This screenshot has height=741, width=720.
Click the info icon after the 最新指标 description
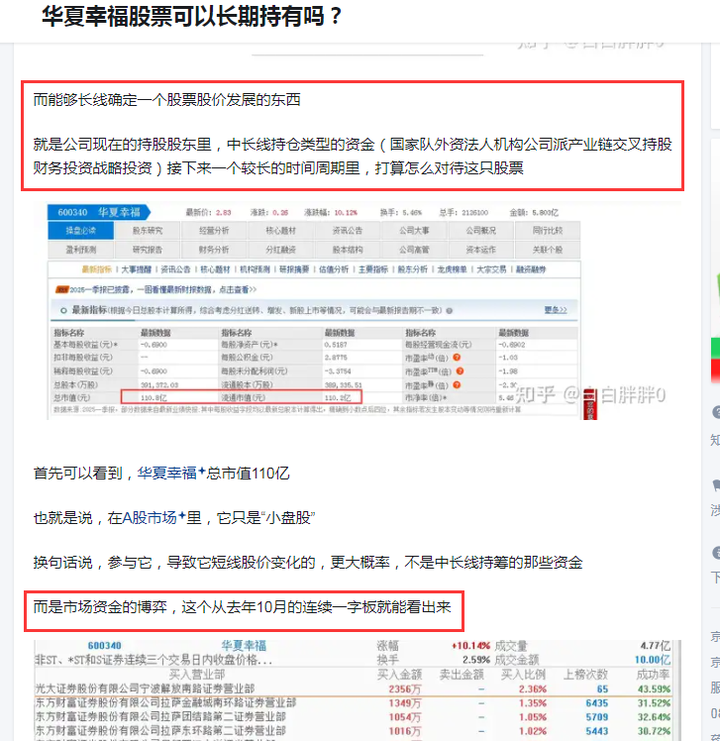(449, 310)
